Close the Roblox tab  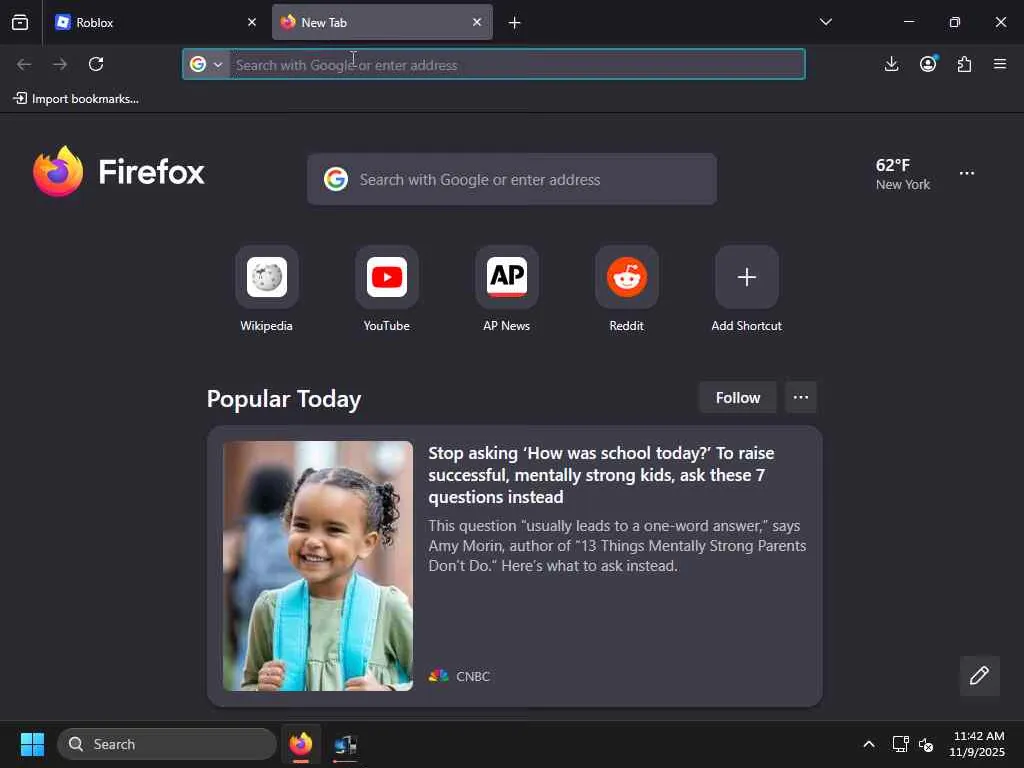[252, 22]
